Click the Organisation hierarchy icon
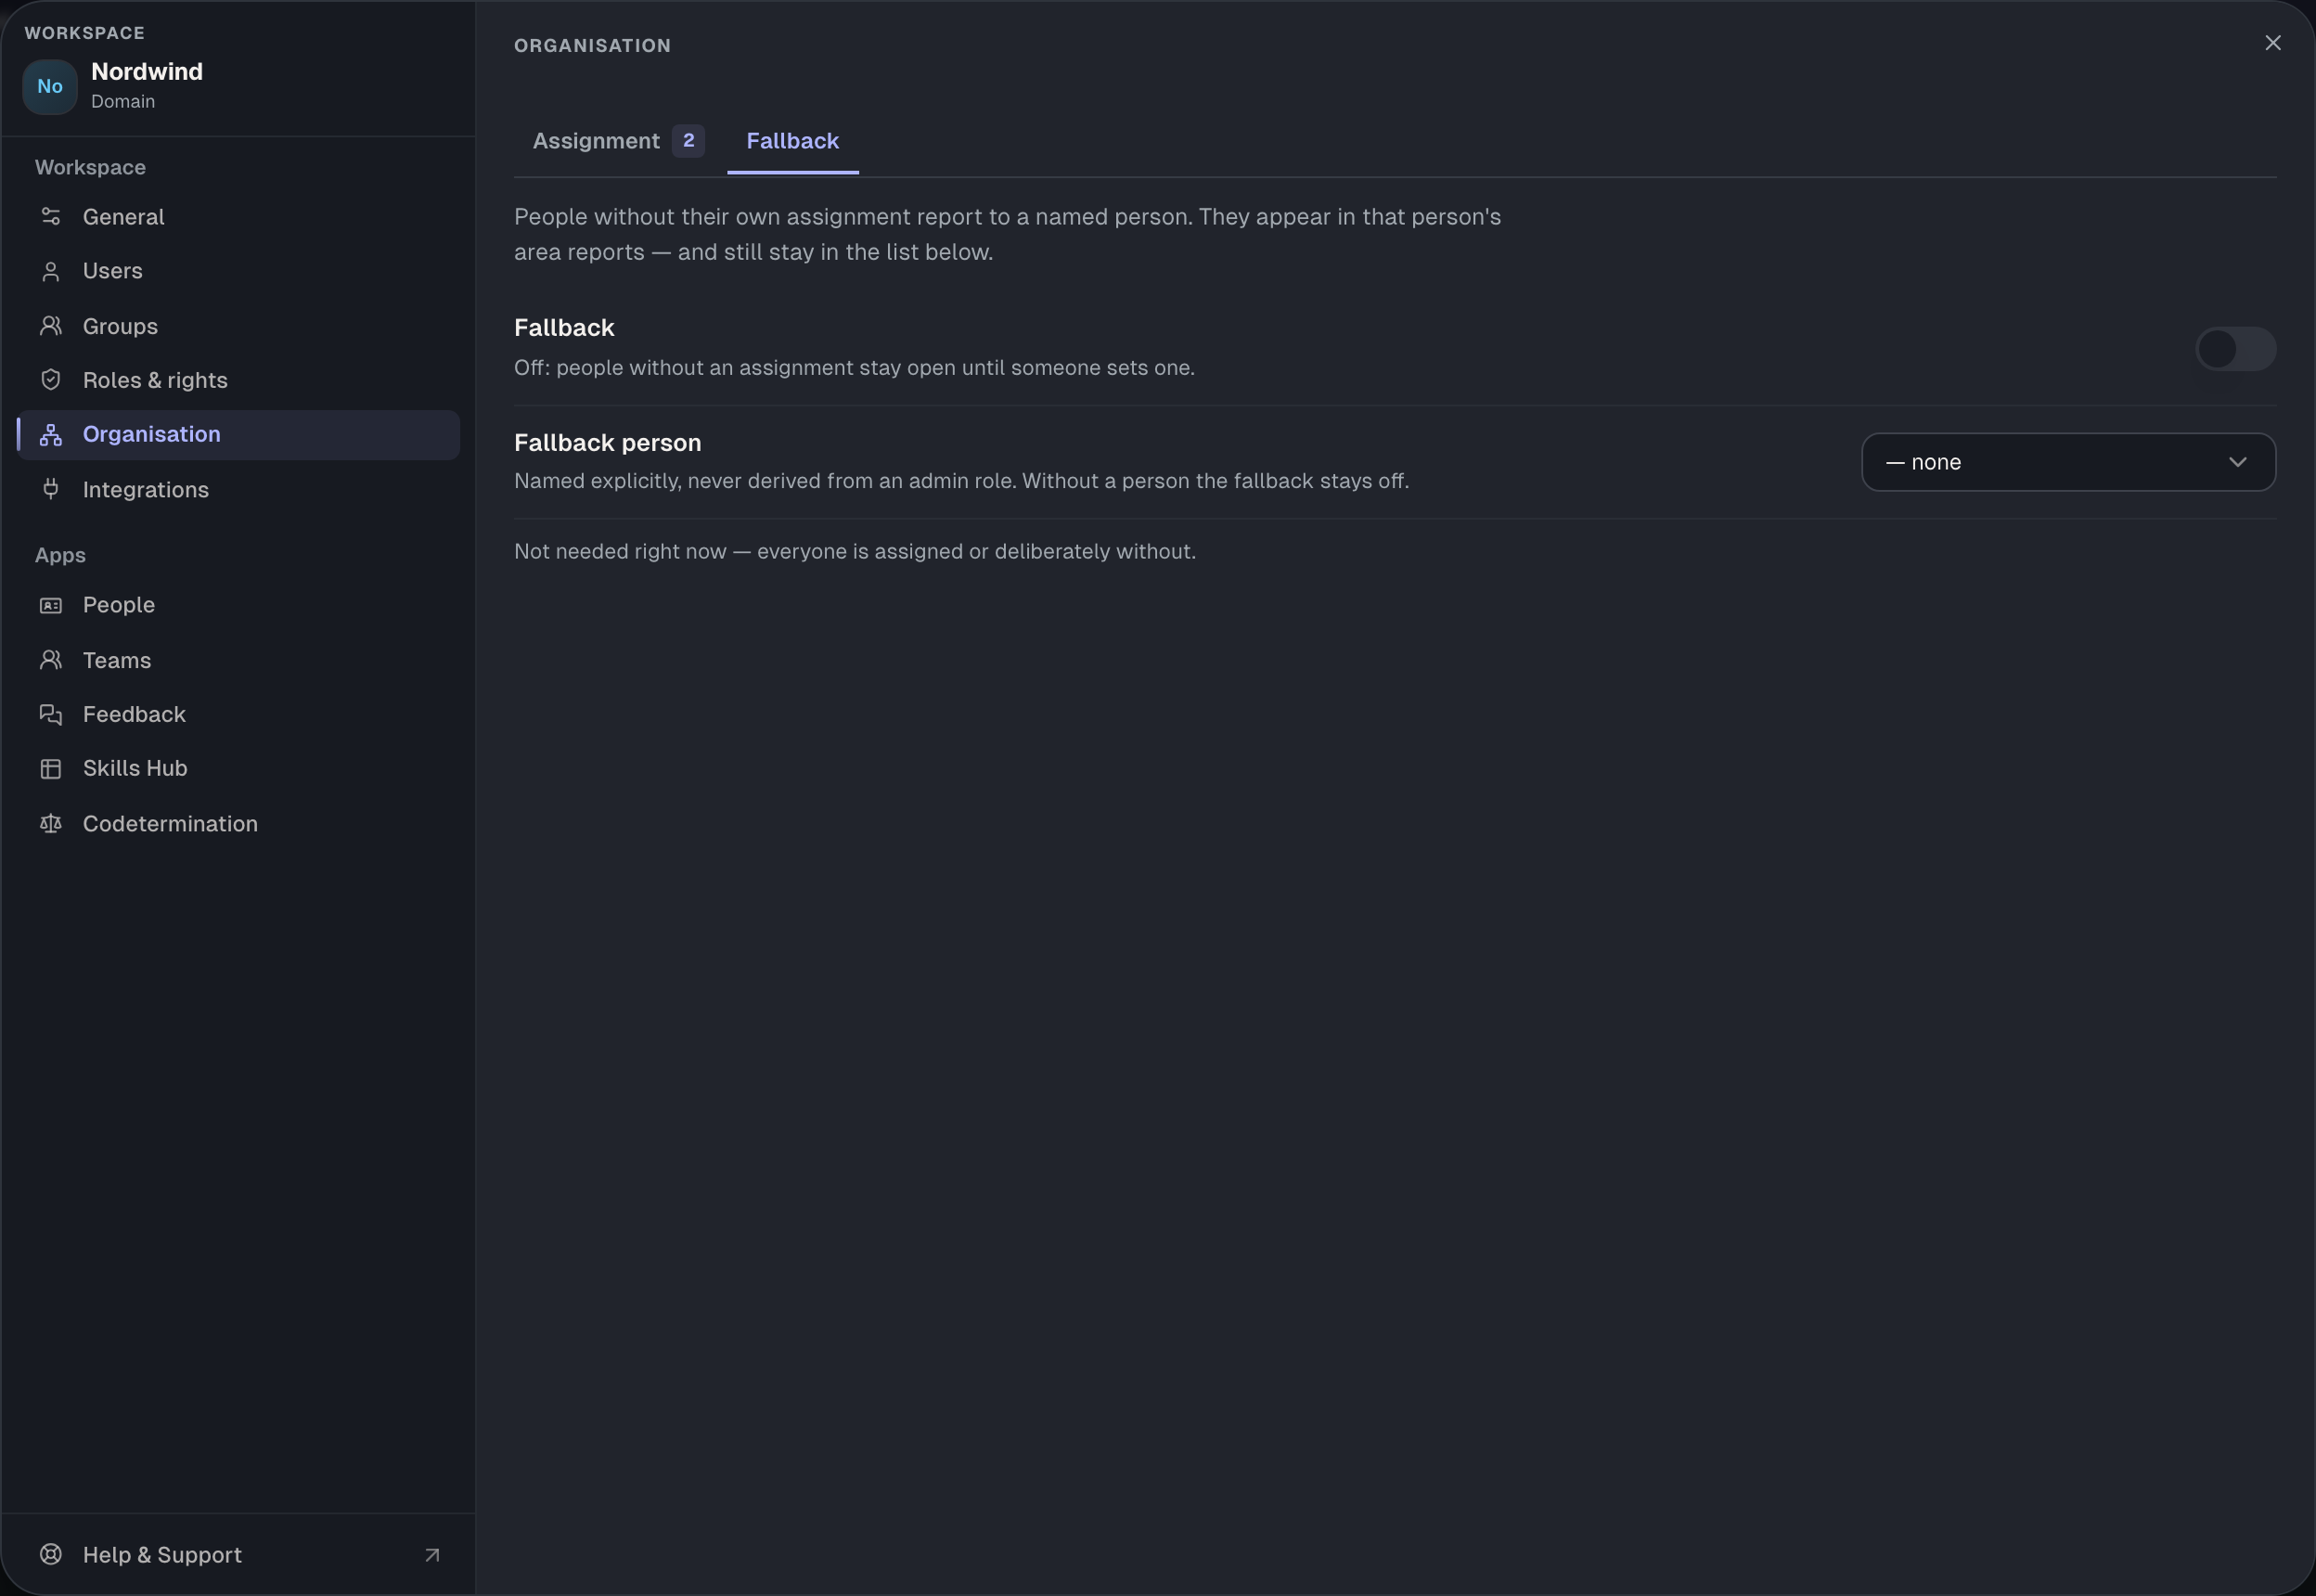 tap(51, 434)
